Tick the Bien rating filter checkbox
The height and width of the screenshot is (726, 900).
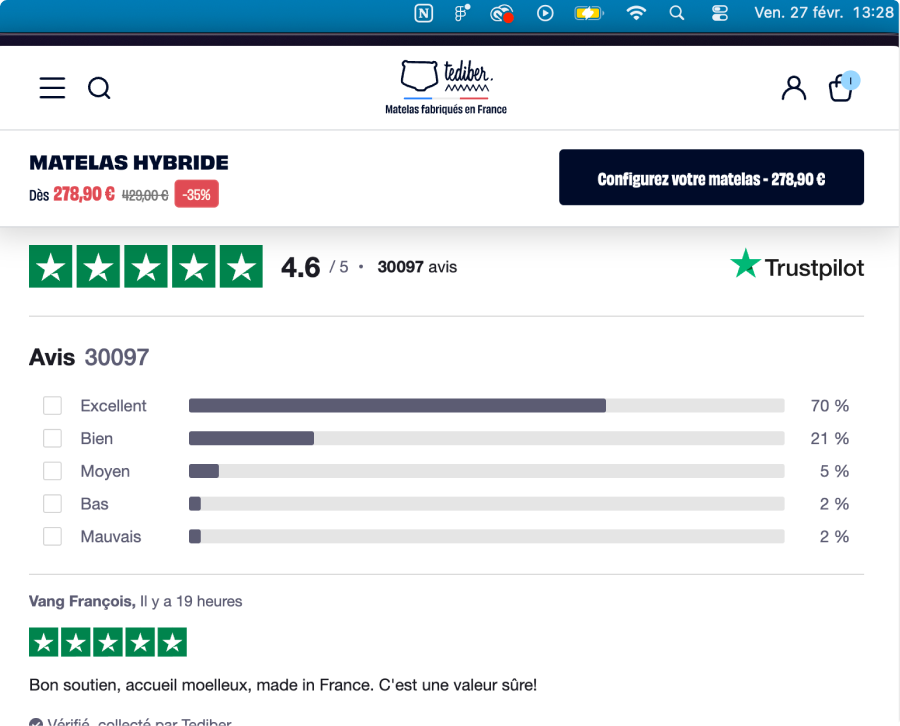tap(52, 438)
